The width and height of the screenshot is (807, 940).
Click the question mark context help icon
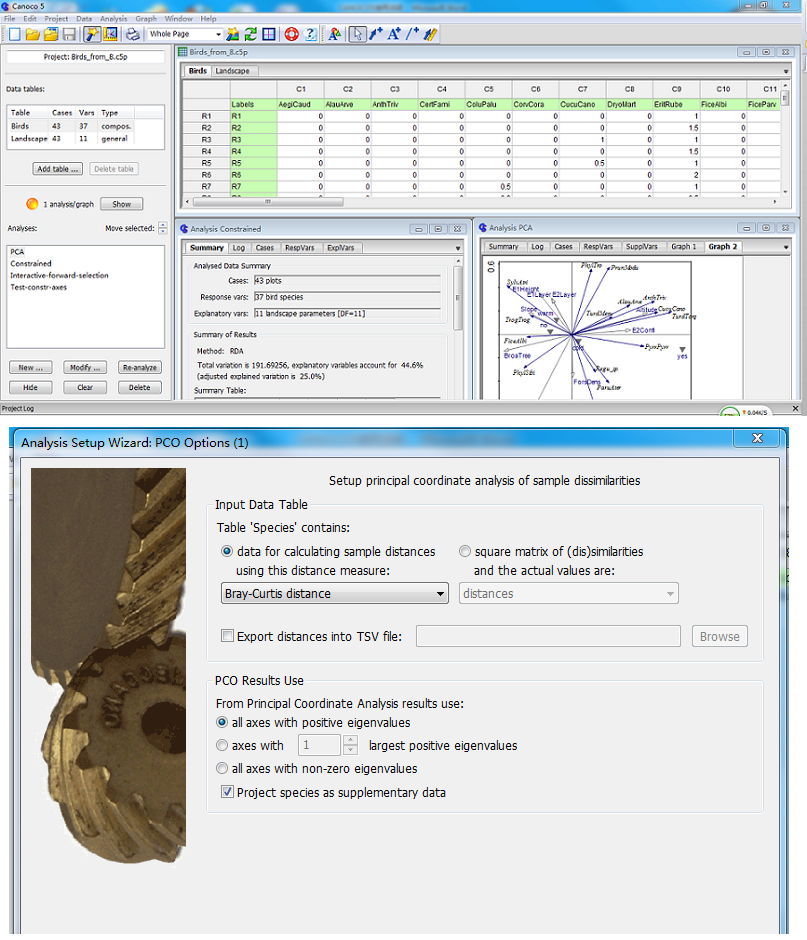point(310,34)
